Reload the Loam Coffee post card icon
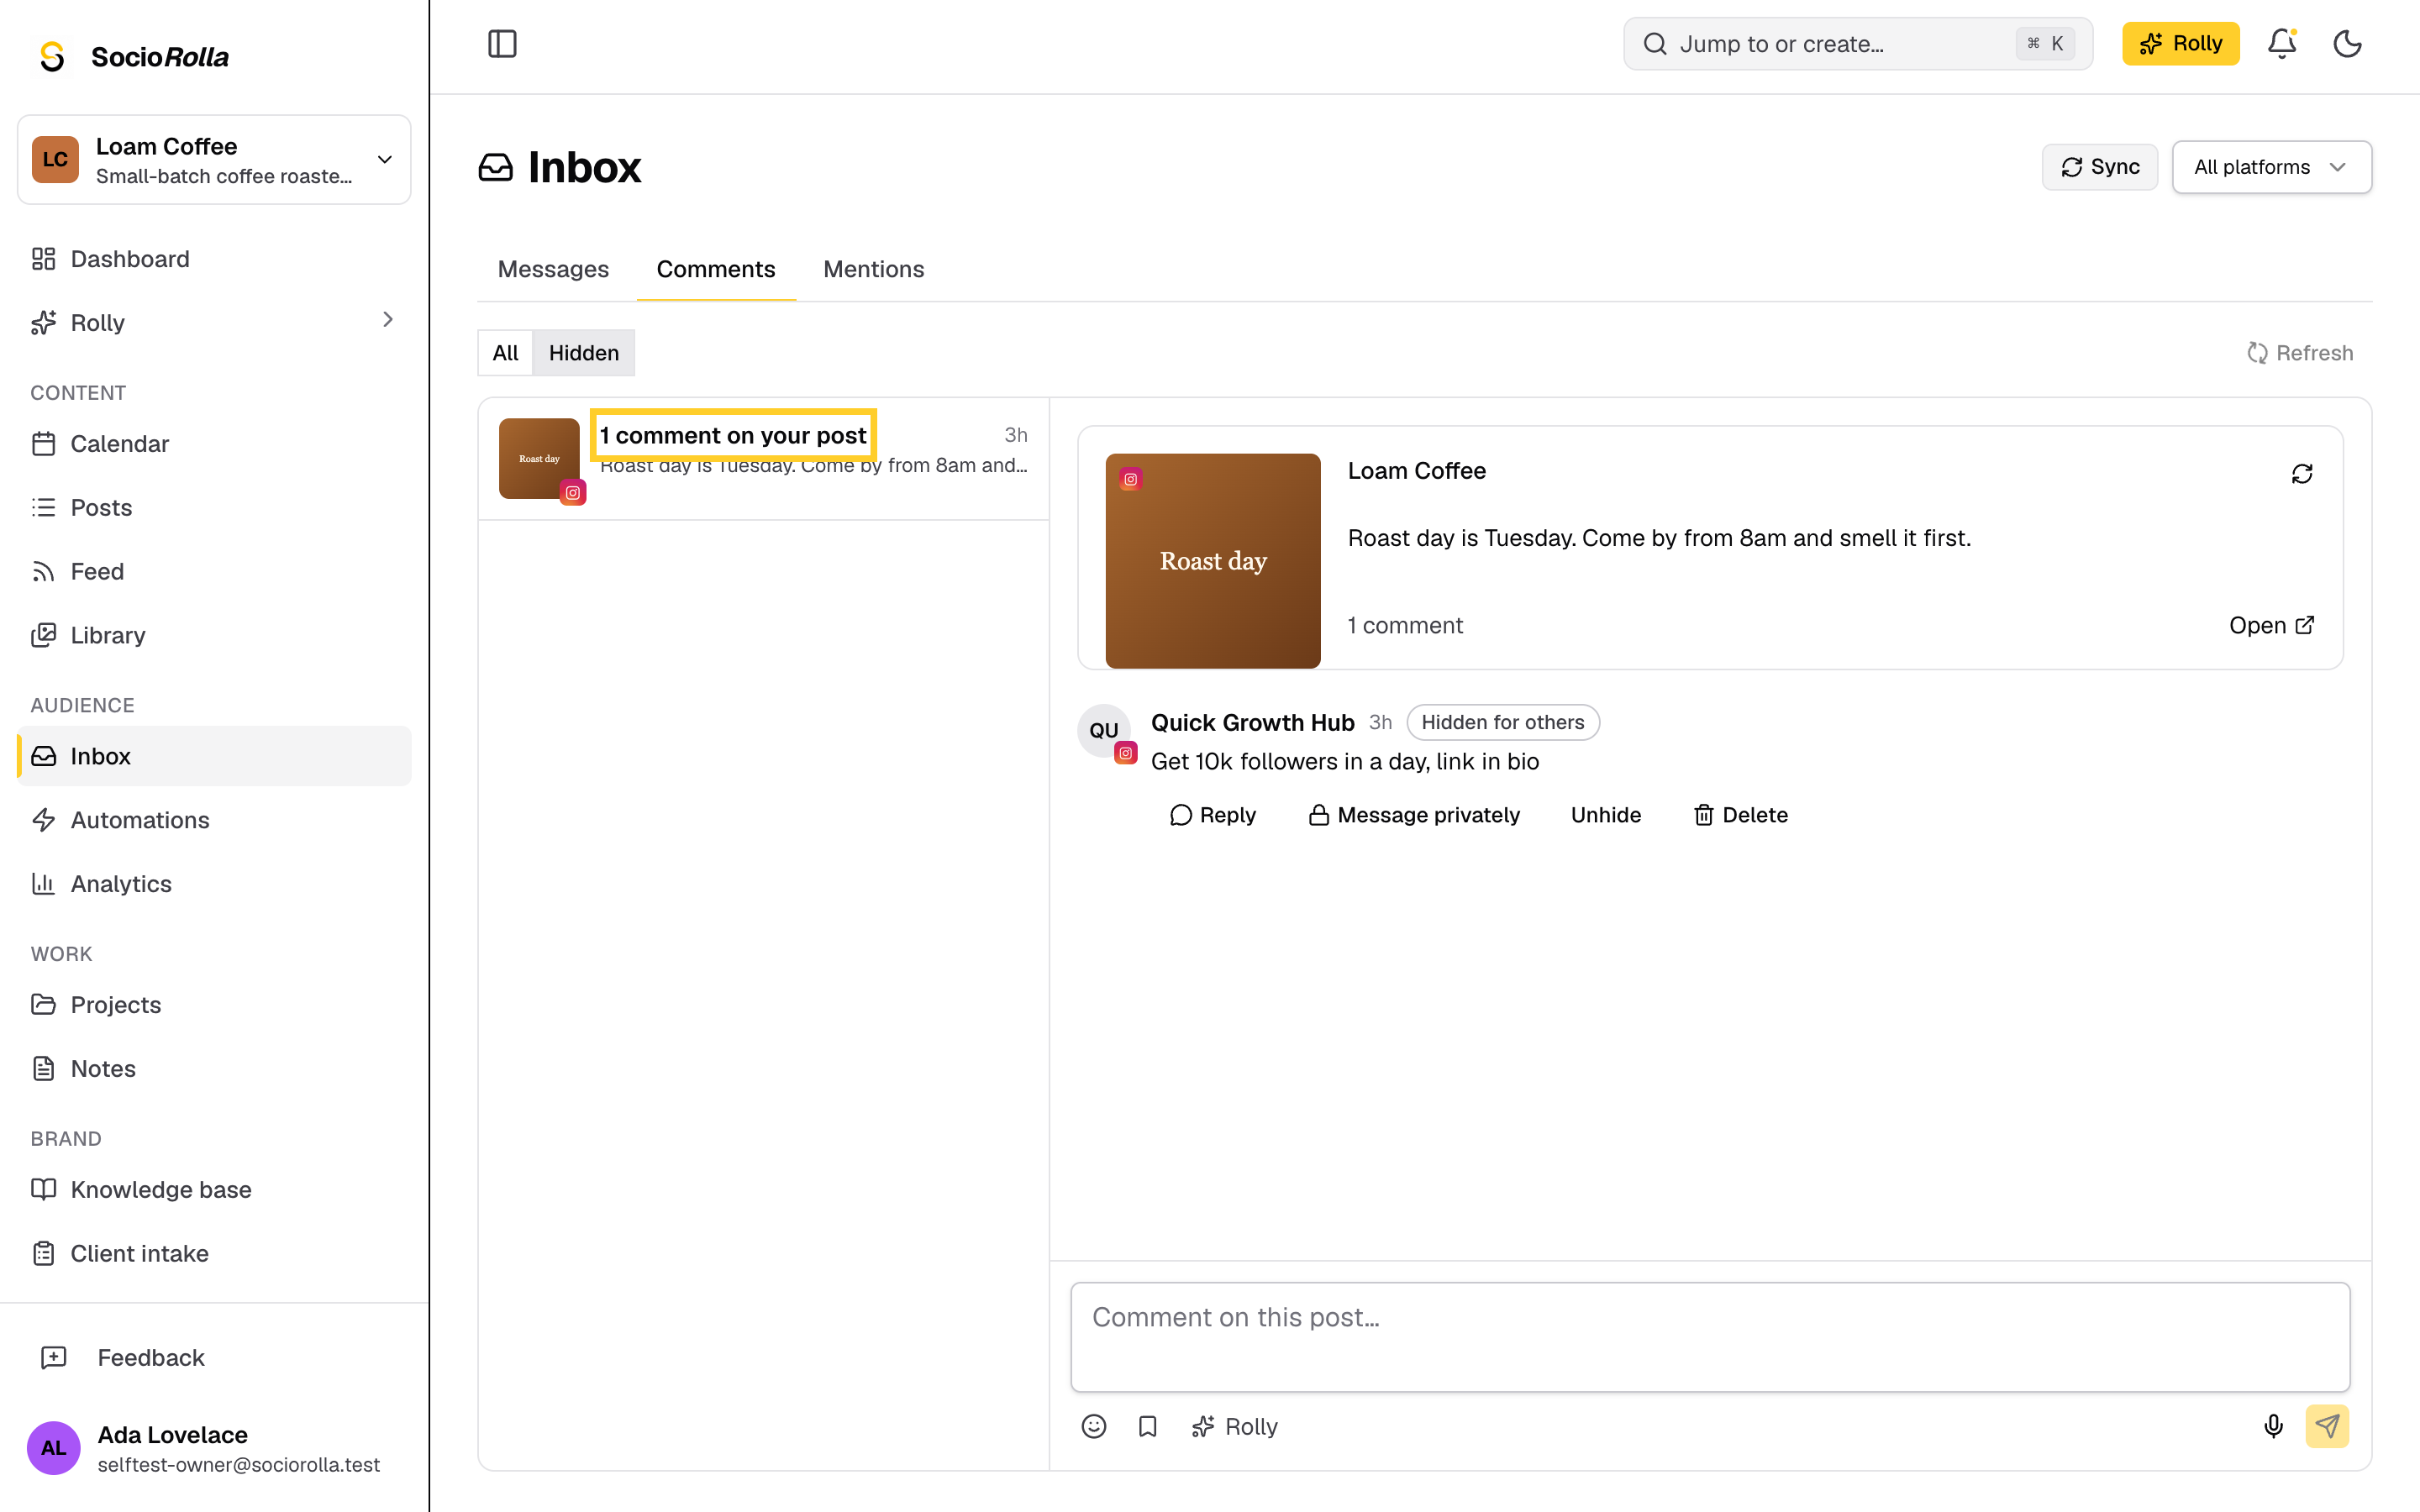Viewport: 2420px width, 1512px height. [x=2302, y=474]
